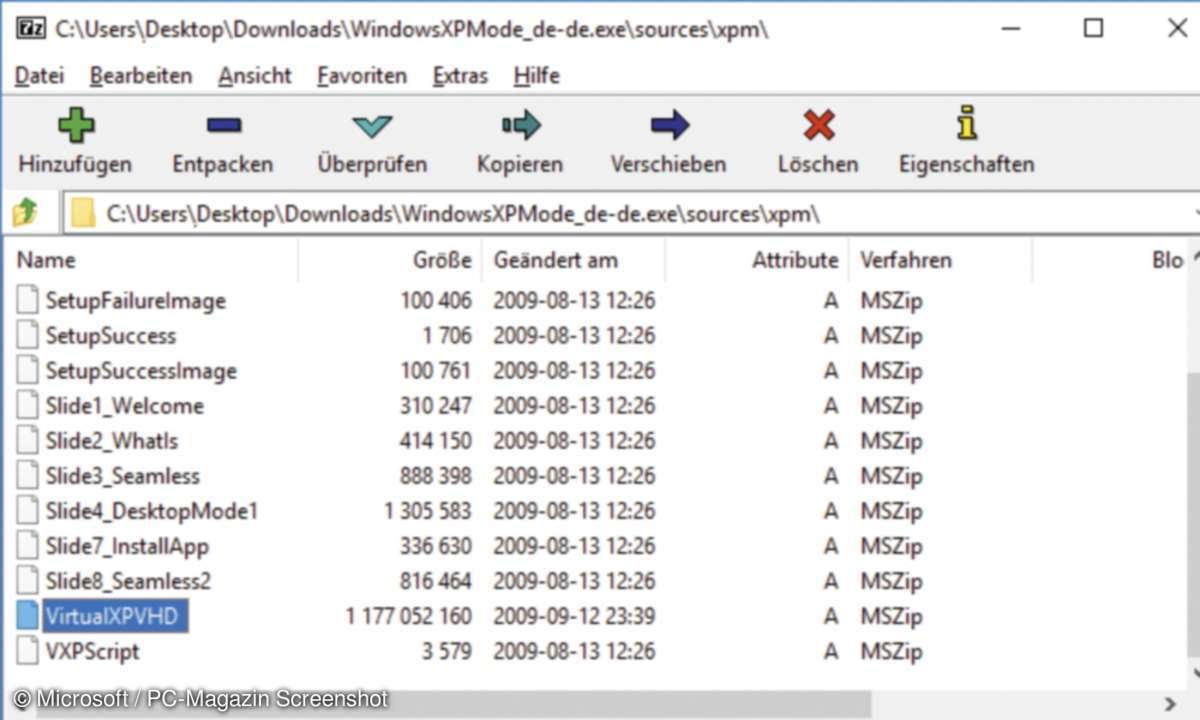The height and width of the screenshot is (720, 1200).
Task: Click the size value 310 247
Action: [435, 405]
